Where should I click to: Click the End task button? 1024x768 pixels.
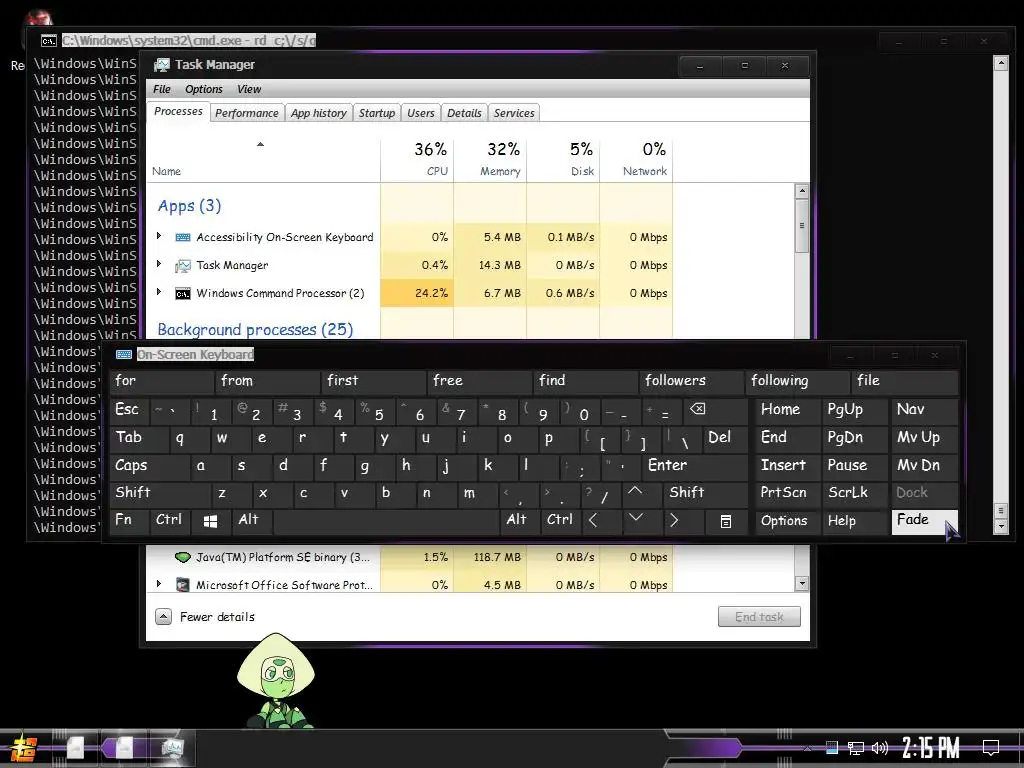pos(760,616)
